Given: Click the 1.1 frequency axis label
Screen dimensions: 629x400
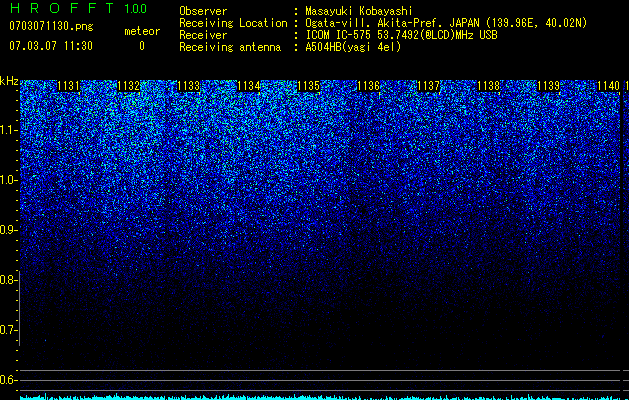Looking at the screenshot, I should (x=8, y=130).
